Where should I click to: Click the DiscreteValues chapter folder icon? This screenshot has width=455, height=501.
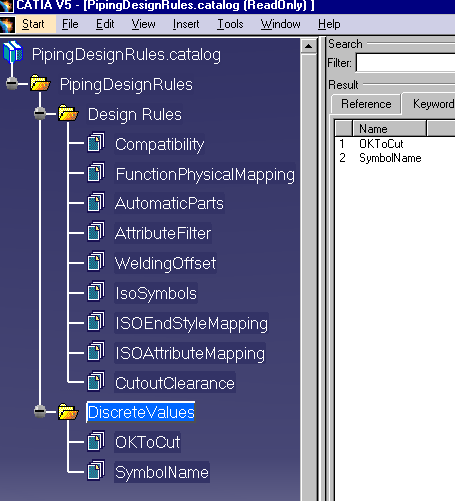point(68,412)
